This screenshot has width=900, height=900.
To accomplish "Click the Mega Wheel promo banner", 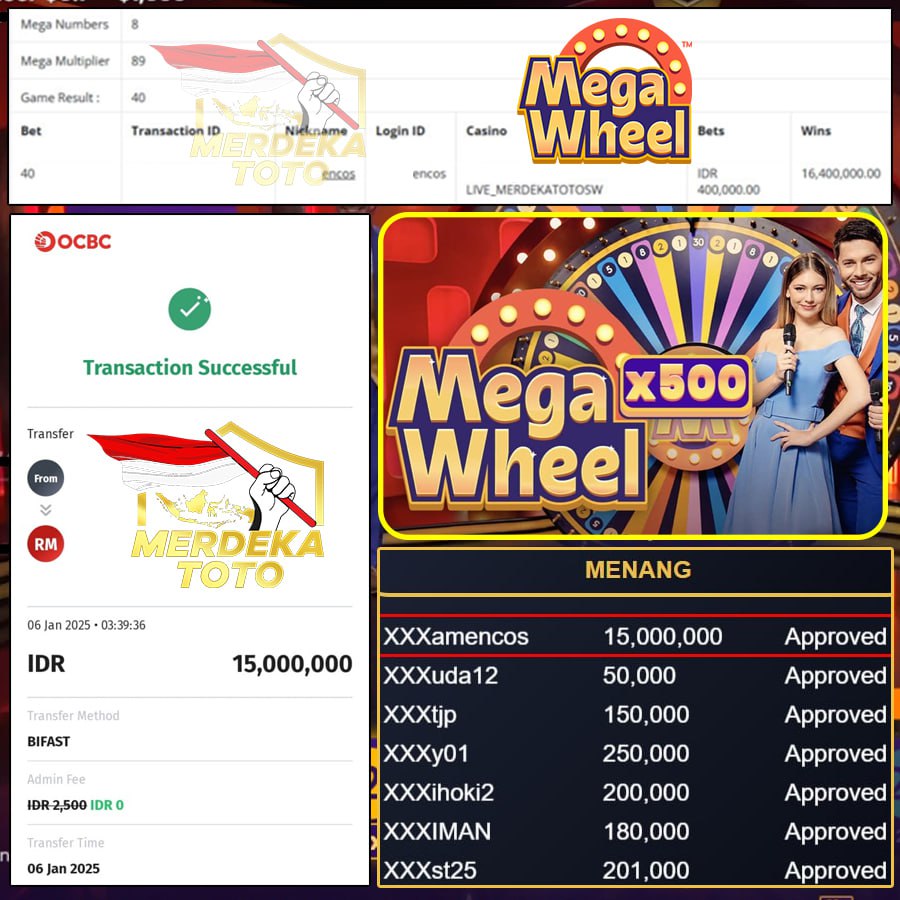I will tap(633, 376).
